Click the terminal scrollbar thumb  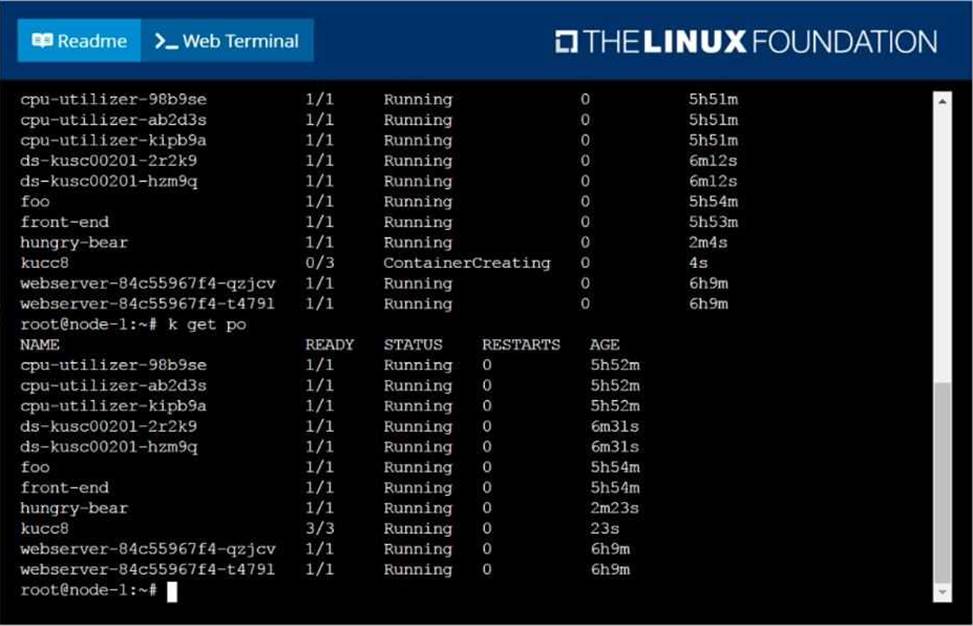(x=941, y=480)
